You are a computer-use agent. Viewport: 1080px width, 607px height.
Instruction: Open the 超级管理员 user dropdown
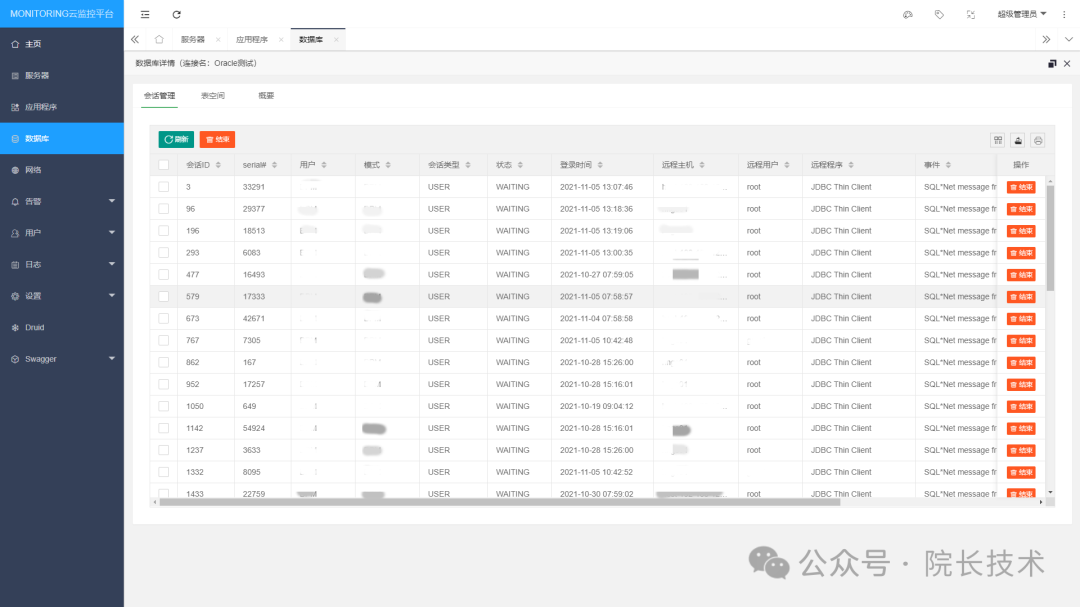(x=1021, y=14)
